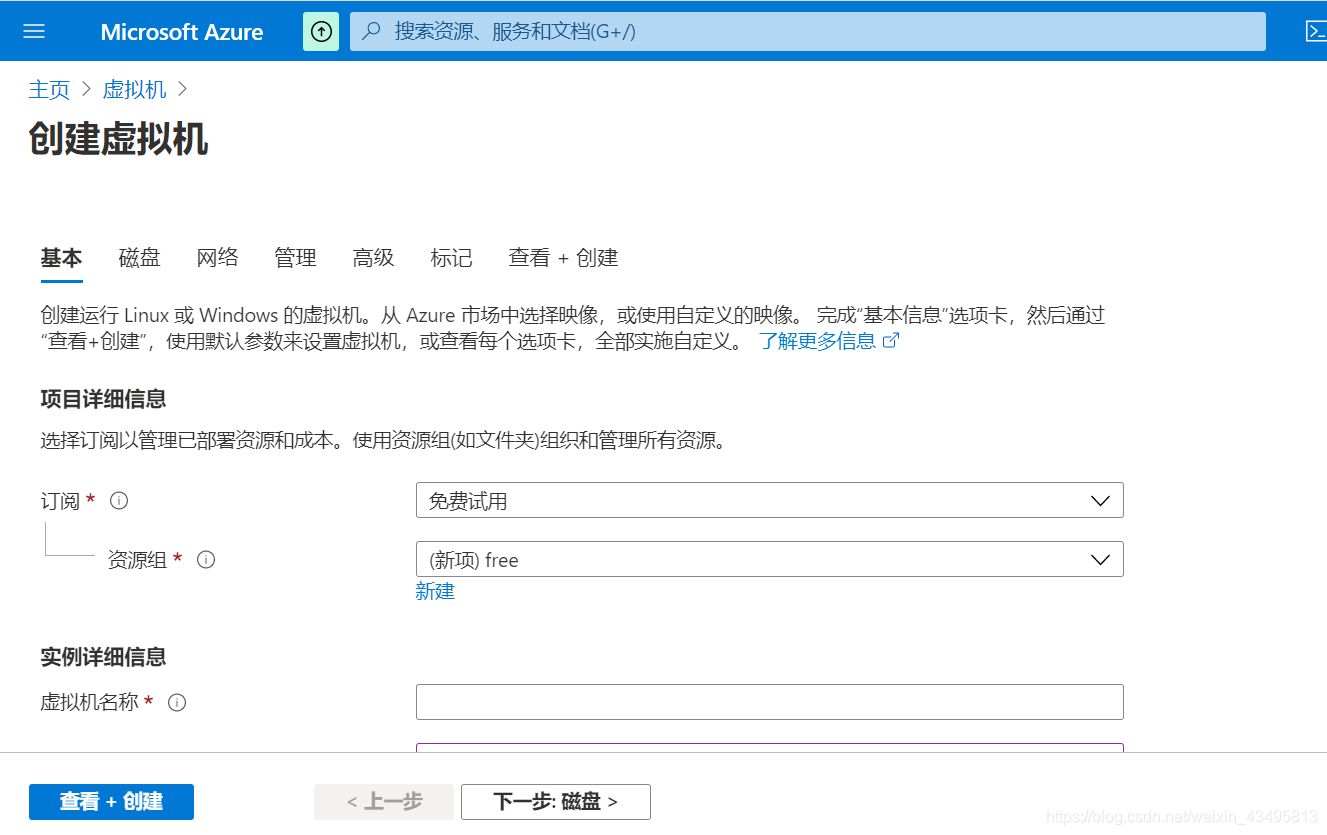Switch to the 网络 tab
This screenshot has width=1327, height=835.
click(217, 258)
